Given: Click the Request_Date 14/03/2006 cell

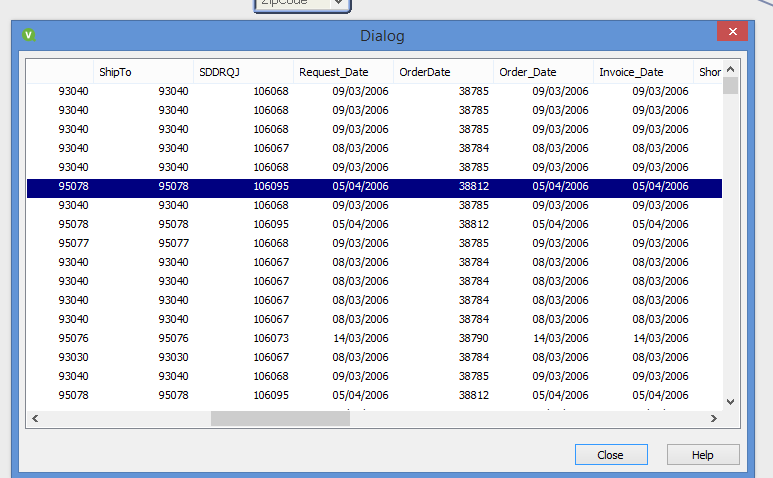Looking at the screenshot, I should [361, 339].
